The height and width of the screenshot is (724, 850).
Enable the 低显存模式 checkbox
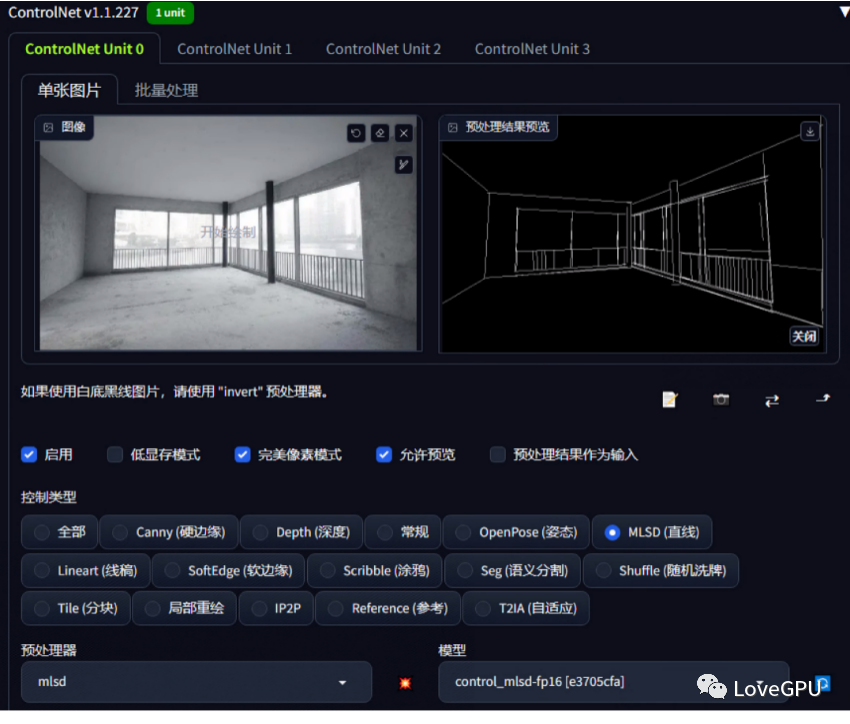pos(115,454)
